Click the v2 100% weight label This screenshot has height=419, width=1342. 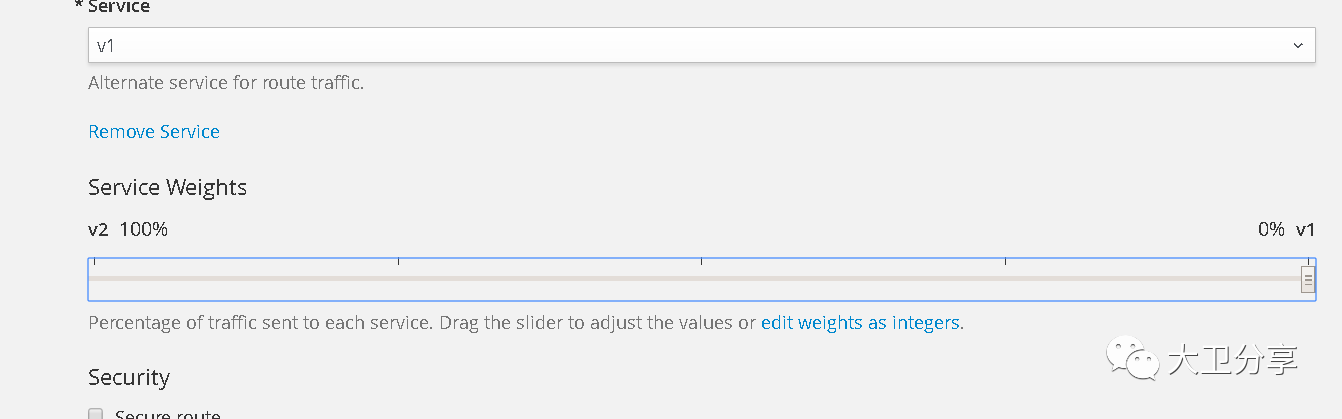pyautogui.click(x=128, y=230)
